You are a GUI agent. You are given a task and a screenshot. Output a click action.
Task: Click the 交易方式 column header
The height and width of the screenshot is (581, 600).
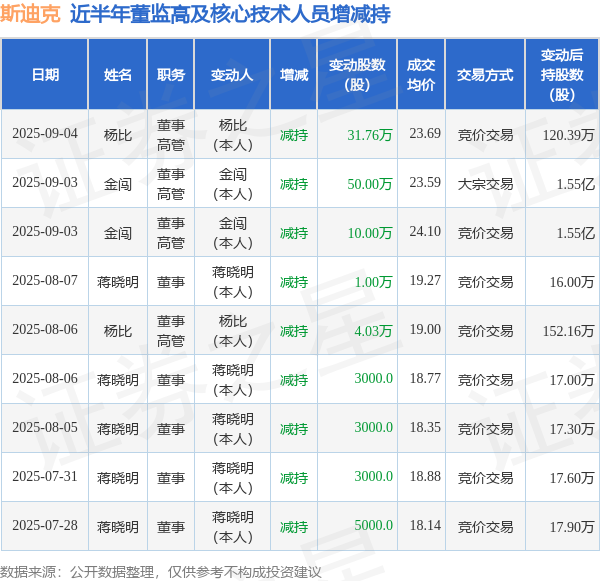[485, 75]
